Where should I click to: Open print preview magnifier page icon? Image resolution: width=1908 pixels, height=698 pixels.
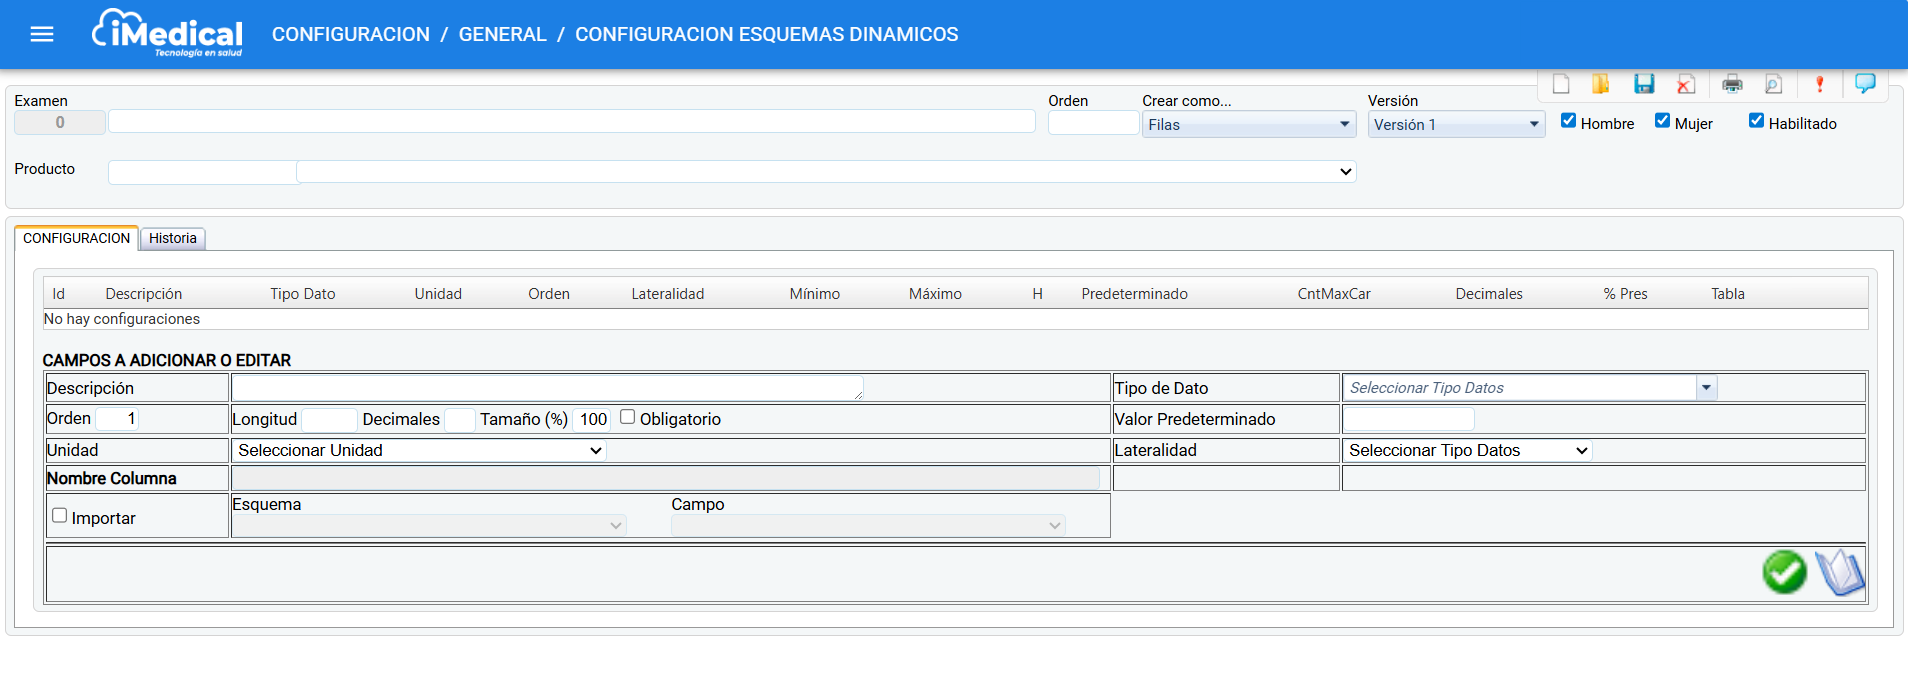click(x=1773, y=84)
